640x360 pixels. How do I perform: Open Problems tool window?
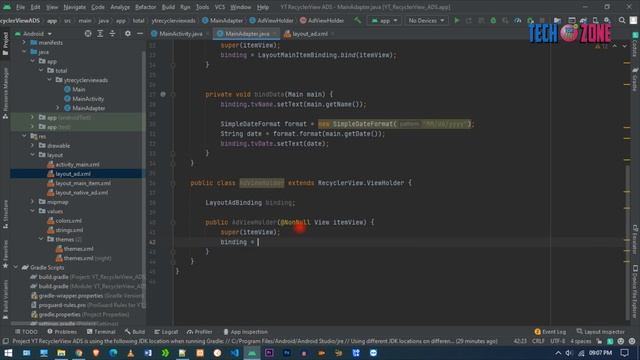coord(62,332)
